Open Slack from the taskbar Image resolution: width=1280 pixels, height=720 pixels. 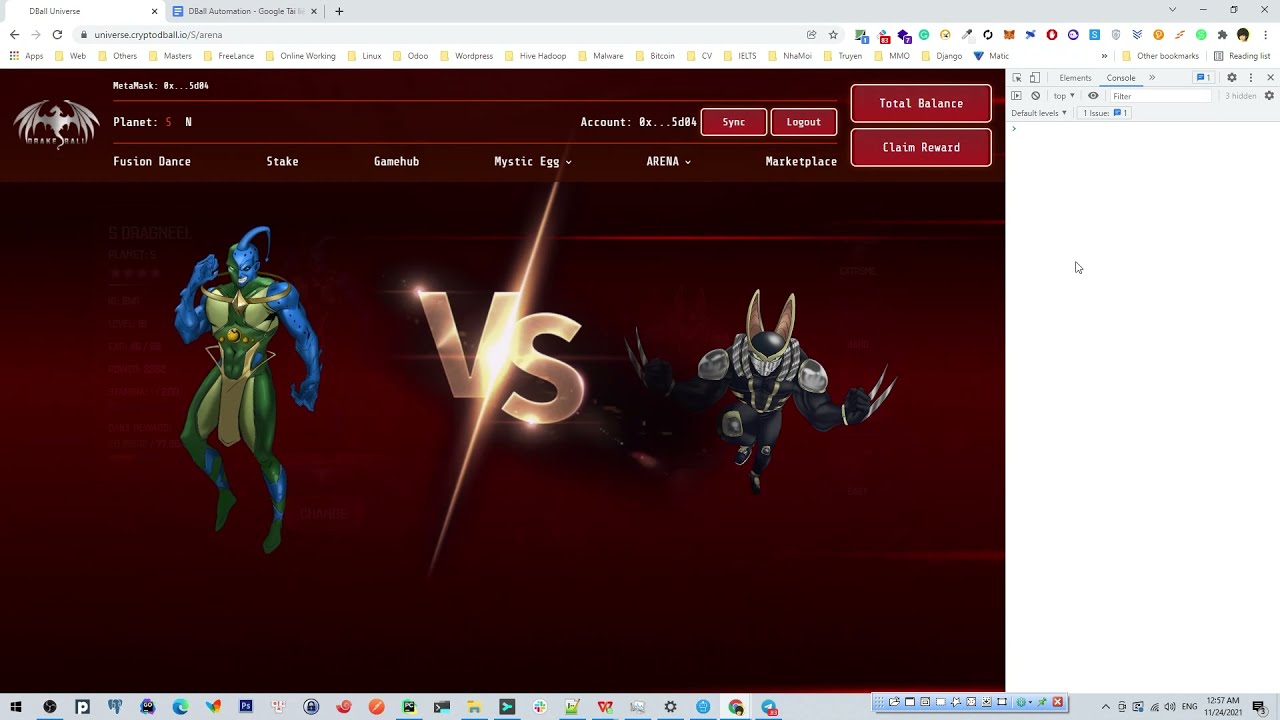click(x=540, y=707)
